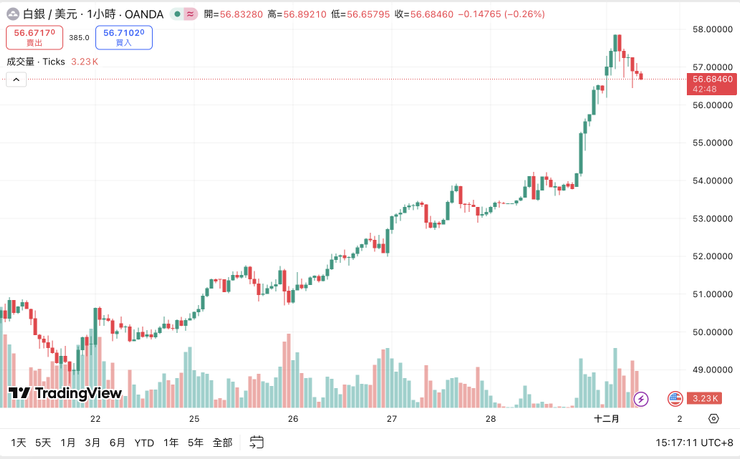Click the green market status dot
Viewport: 740px width, 459px height.
coord(177,14)
